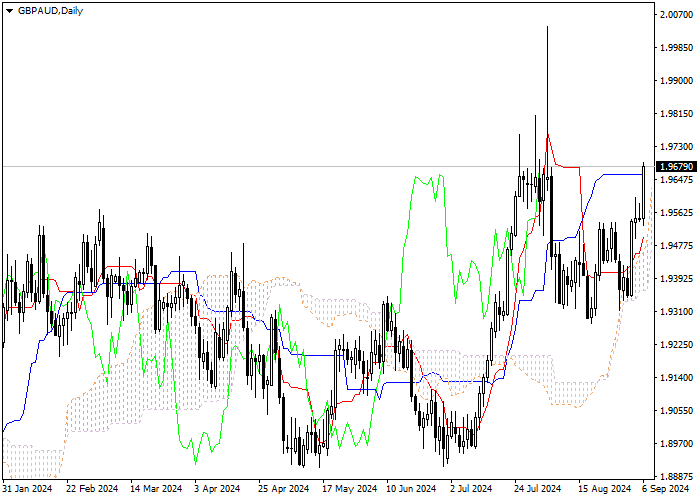Click the 1.95625 price scale label
The width and height of the screenshot is (700, 500).
(676, 212)
